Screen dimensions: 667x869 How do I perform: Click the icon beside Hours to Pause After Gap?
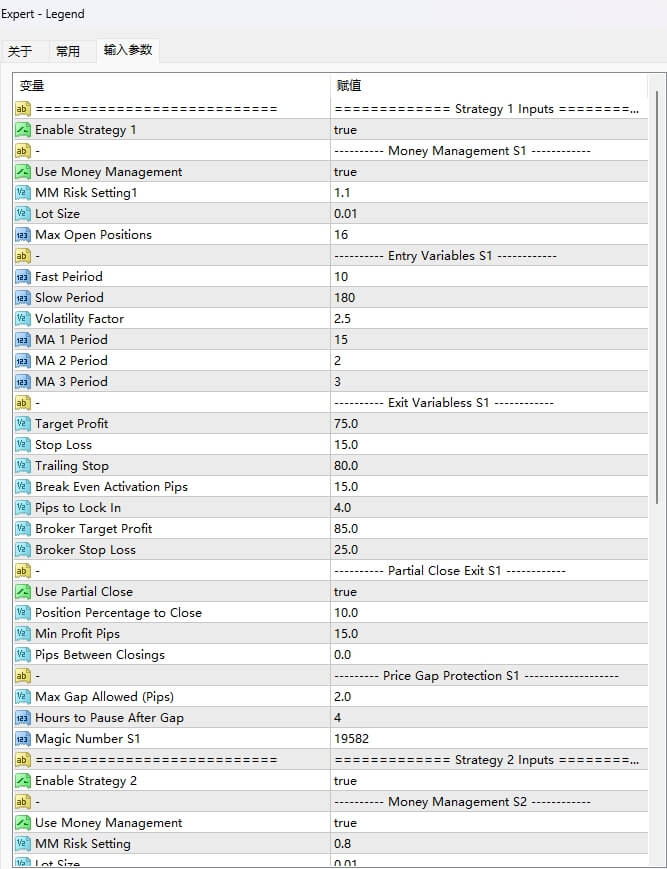coord(23,718)
